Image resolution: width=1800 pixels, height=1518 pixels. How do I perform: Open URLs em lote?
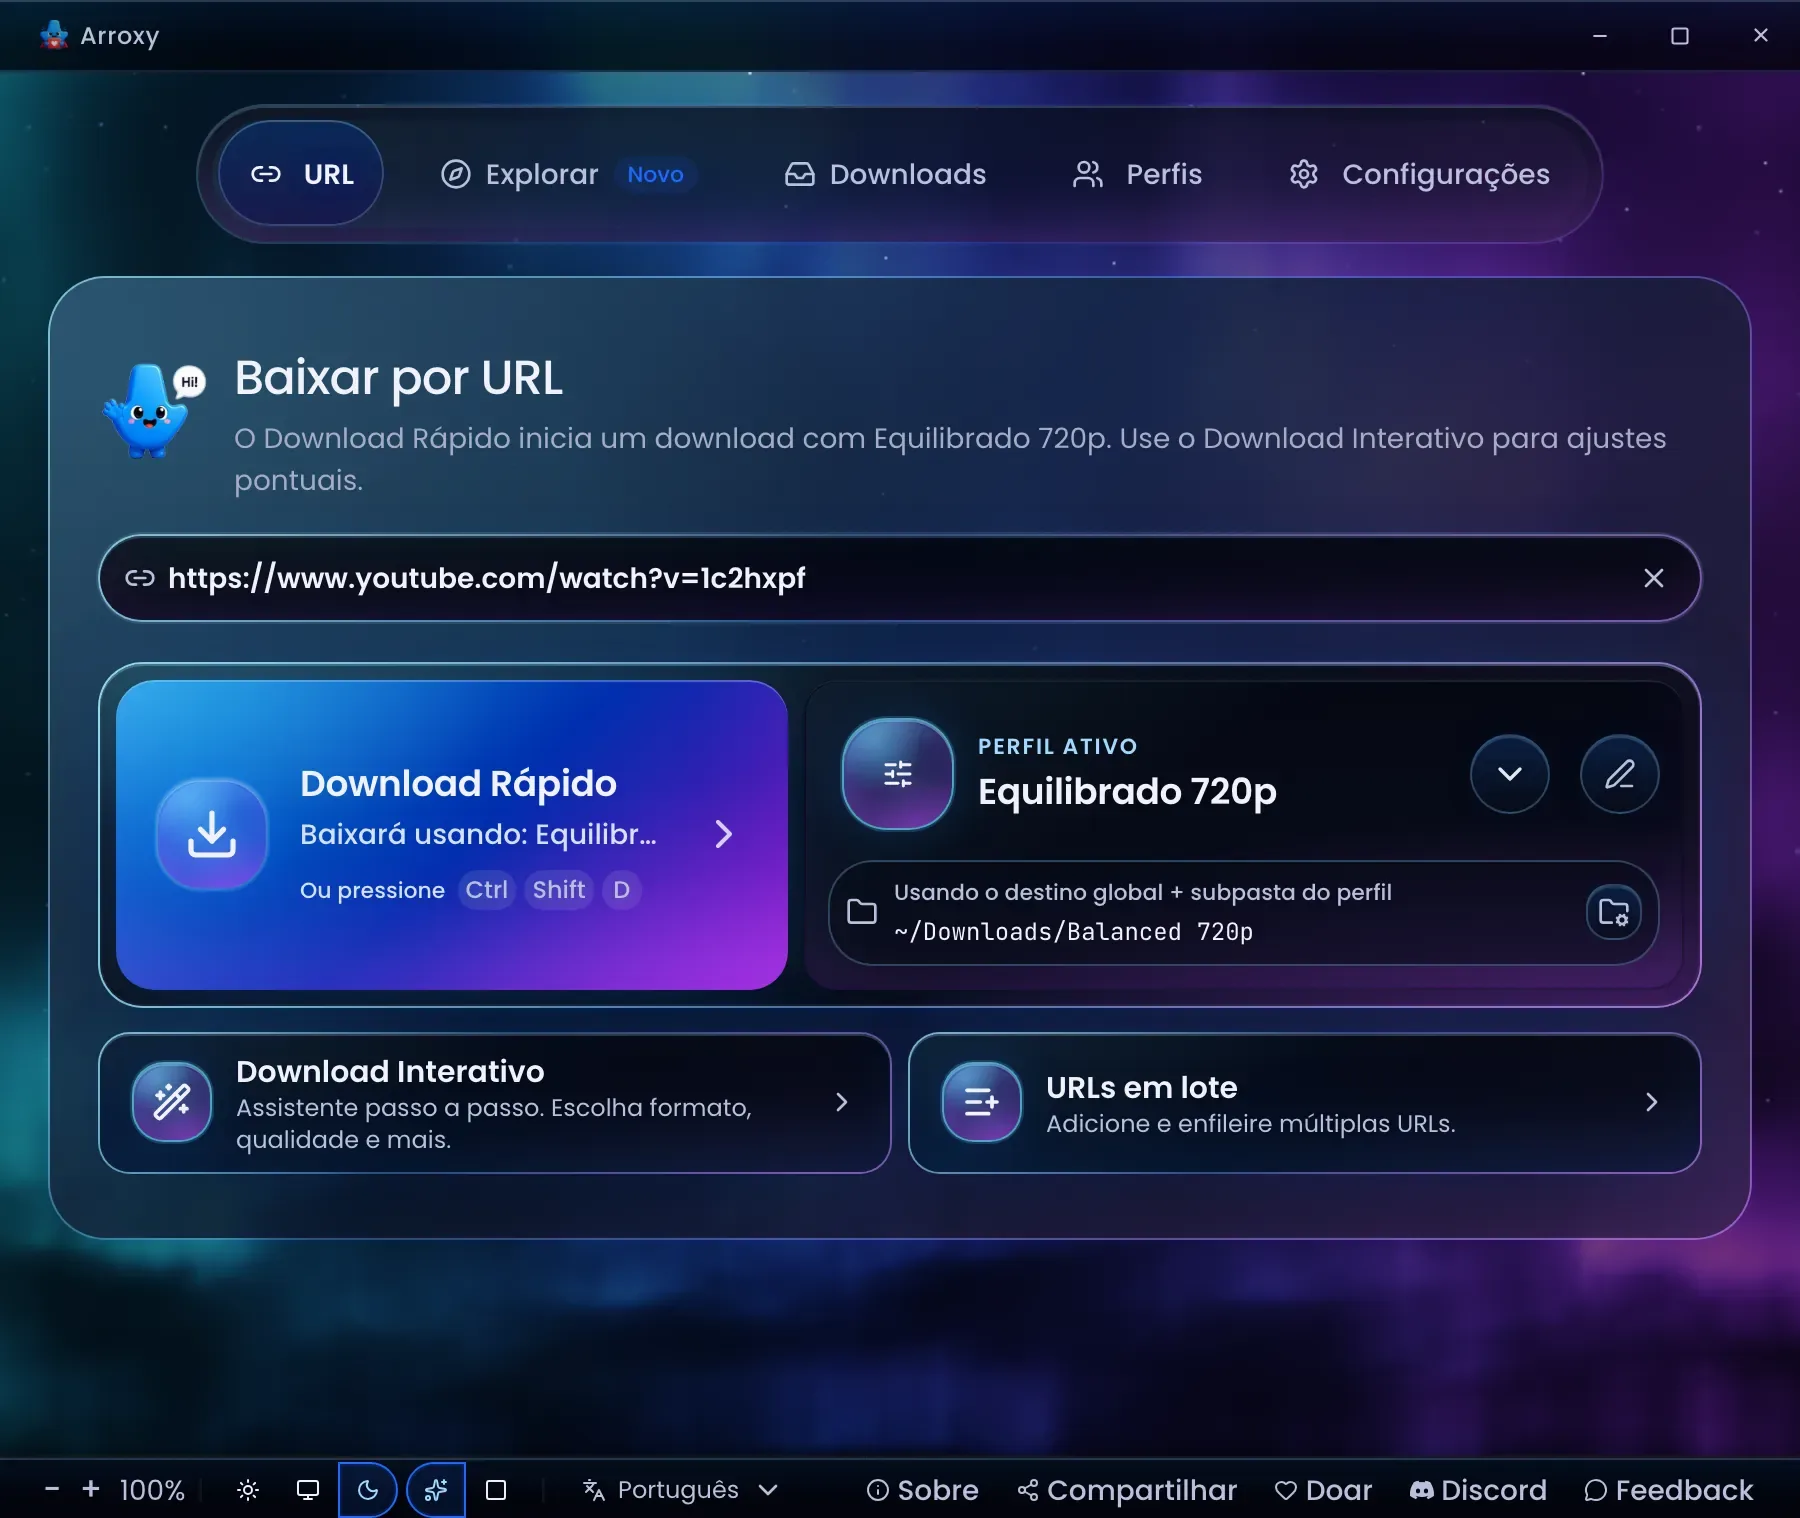pyautogui.click(x=1305, y=1103)
